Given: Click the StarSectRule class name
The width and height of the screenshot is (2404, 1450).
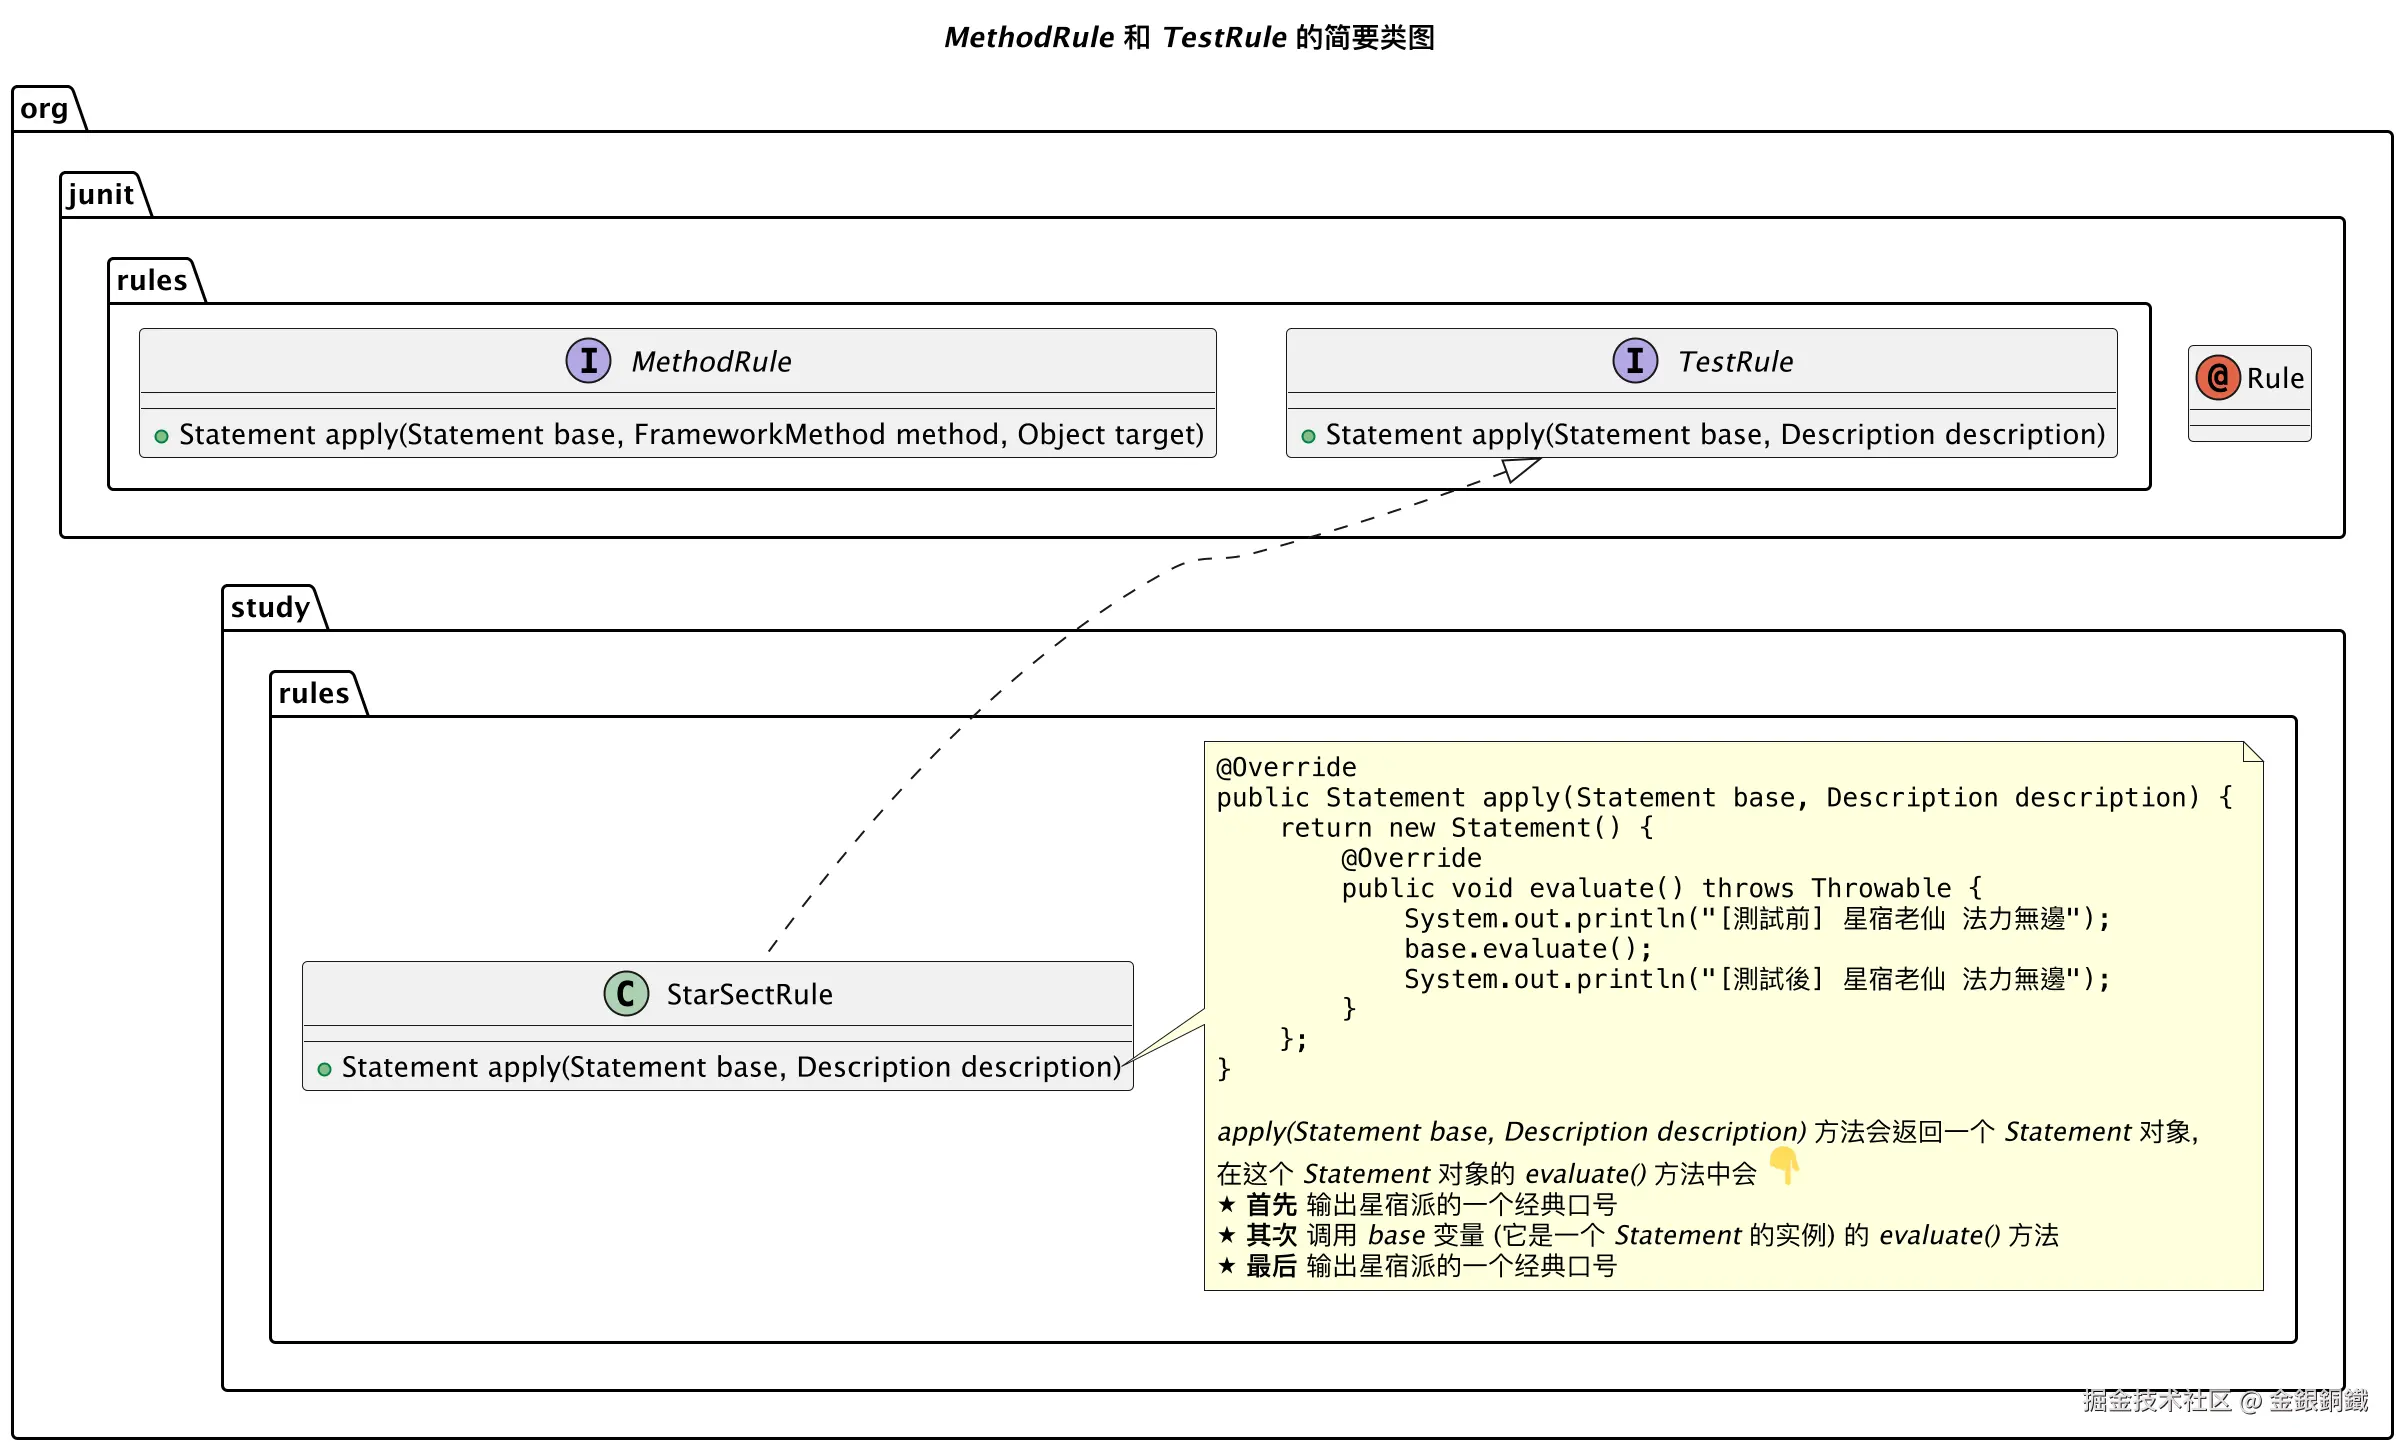Looking at the screenshot, I should point(749,994).
